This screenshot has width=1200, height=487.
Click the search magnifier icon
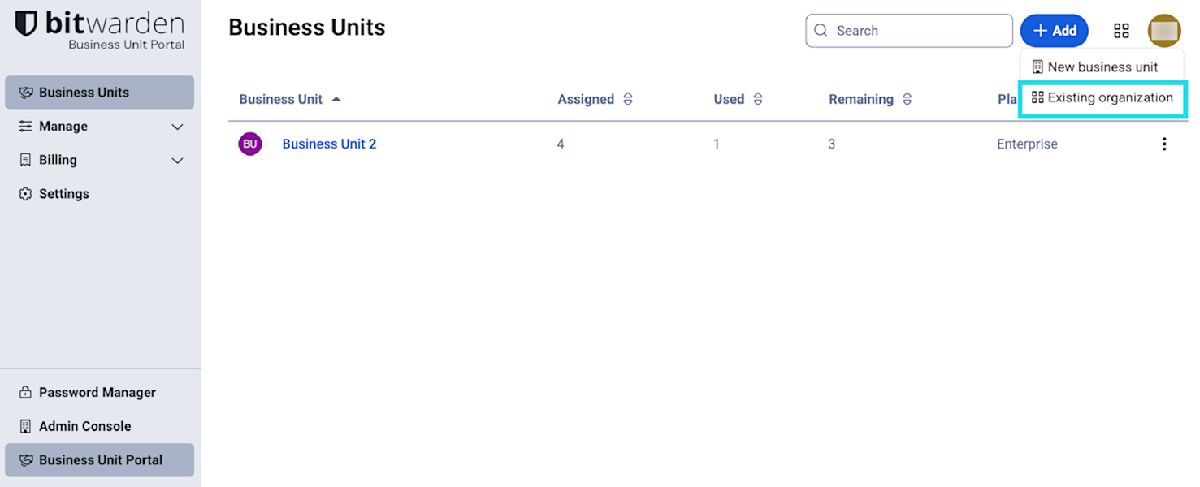coord(822,31)
